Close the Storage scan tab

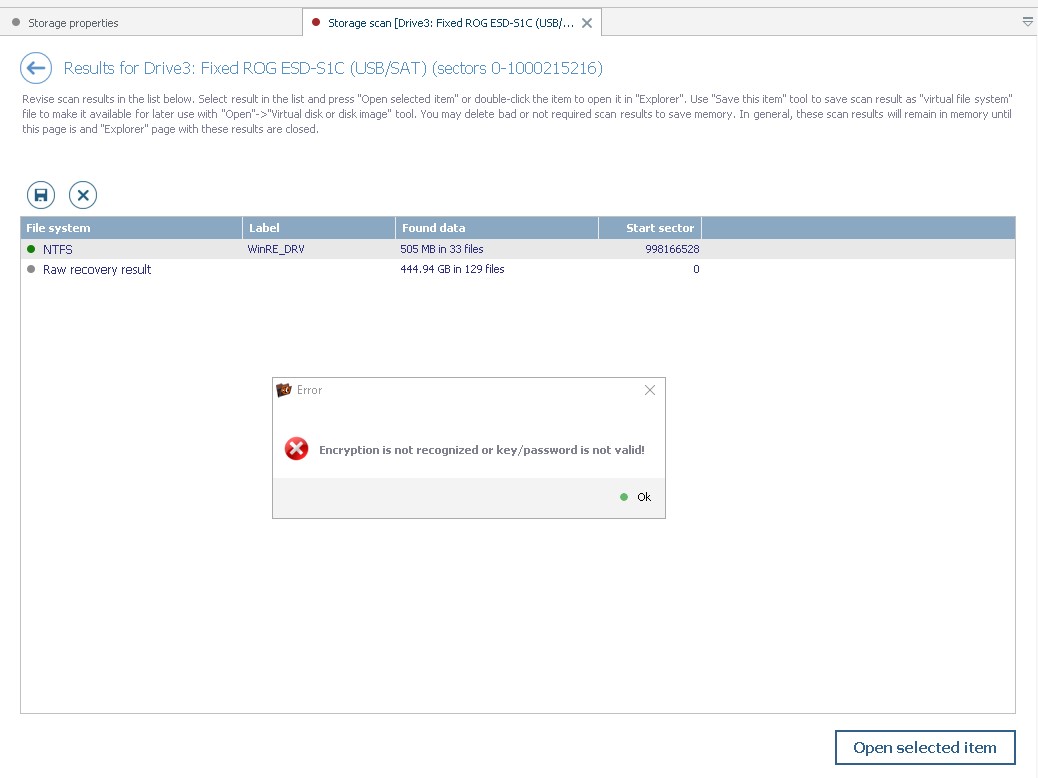[587, 23]
